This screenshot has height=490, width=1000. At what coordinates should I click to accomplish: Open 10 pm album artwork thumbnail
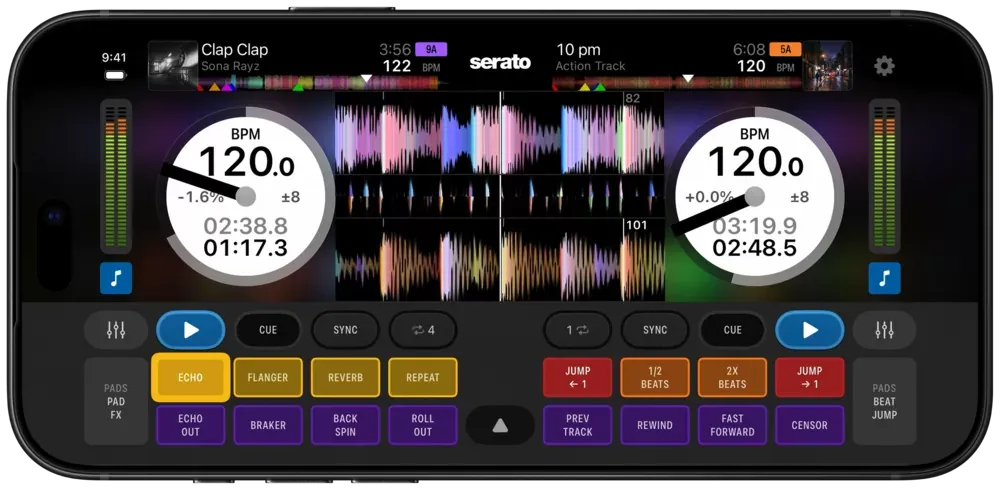coord(827,65)
